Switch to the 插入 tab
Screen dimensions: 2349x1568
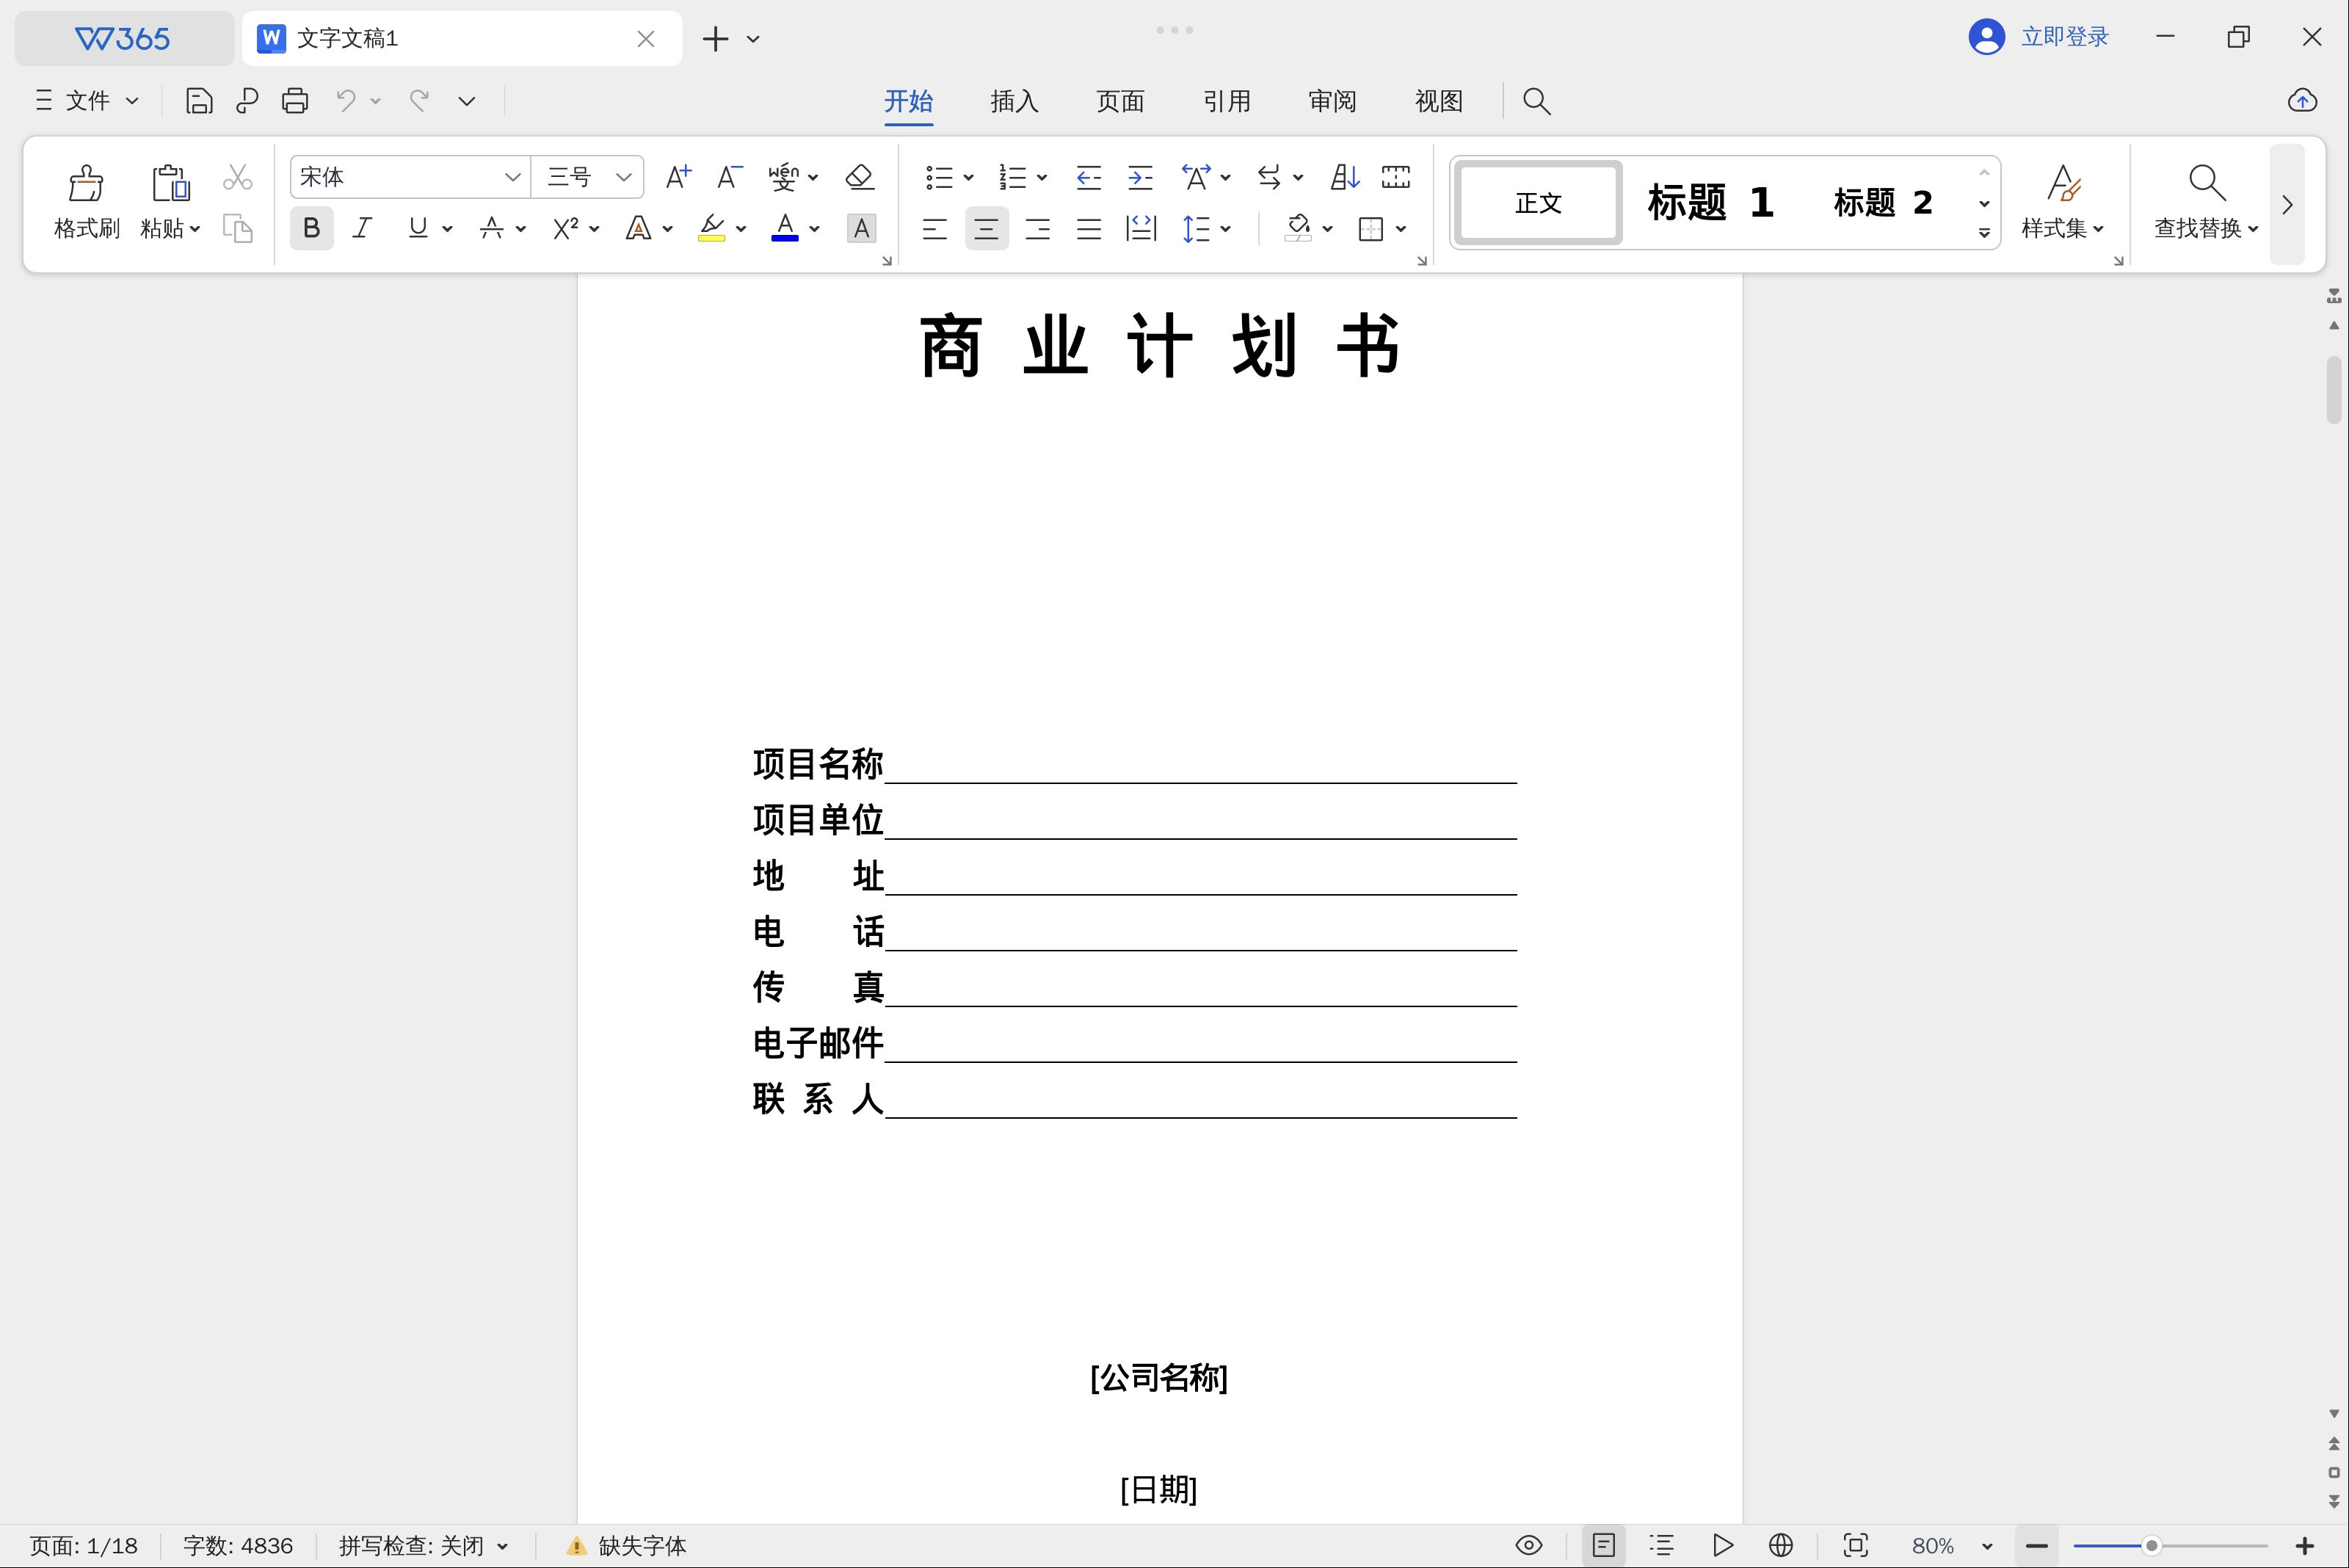pyautogui.click(x=1014, y=101)
